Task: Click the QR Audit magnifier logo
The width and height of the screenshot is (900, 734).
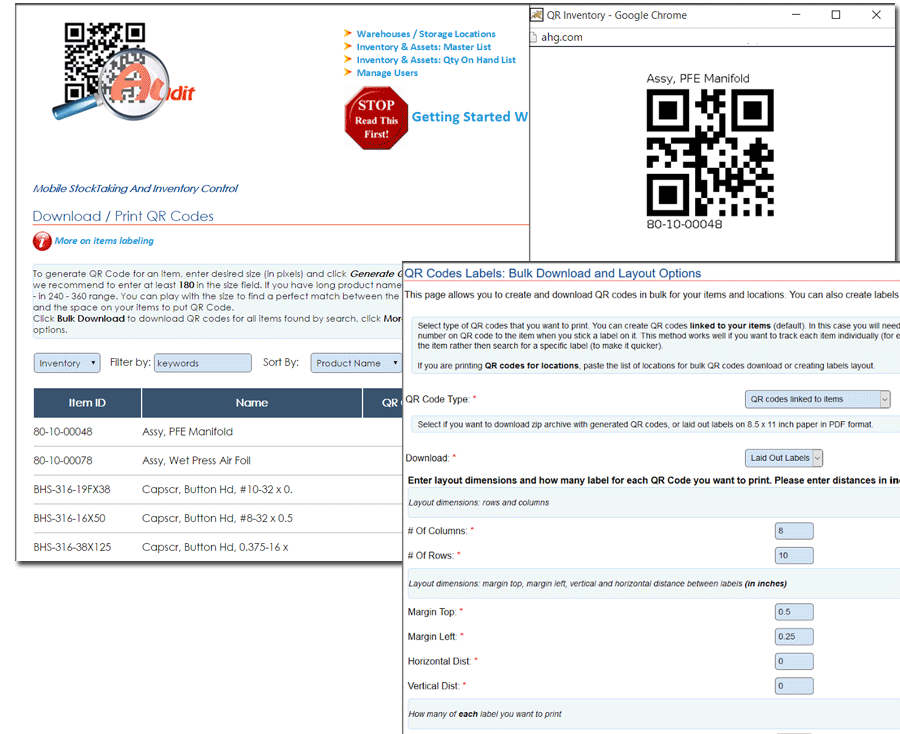Action: pyautogui.click(x=123, y=72)
